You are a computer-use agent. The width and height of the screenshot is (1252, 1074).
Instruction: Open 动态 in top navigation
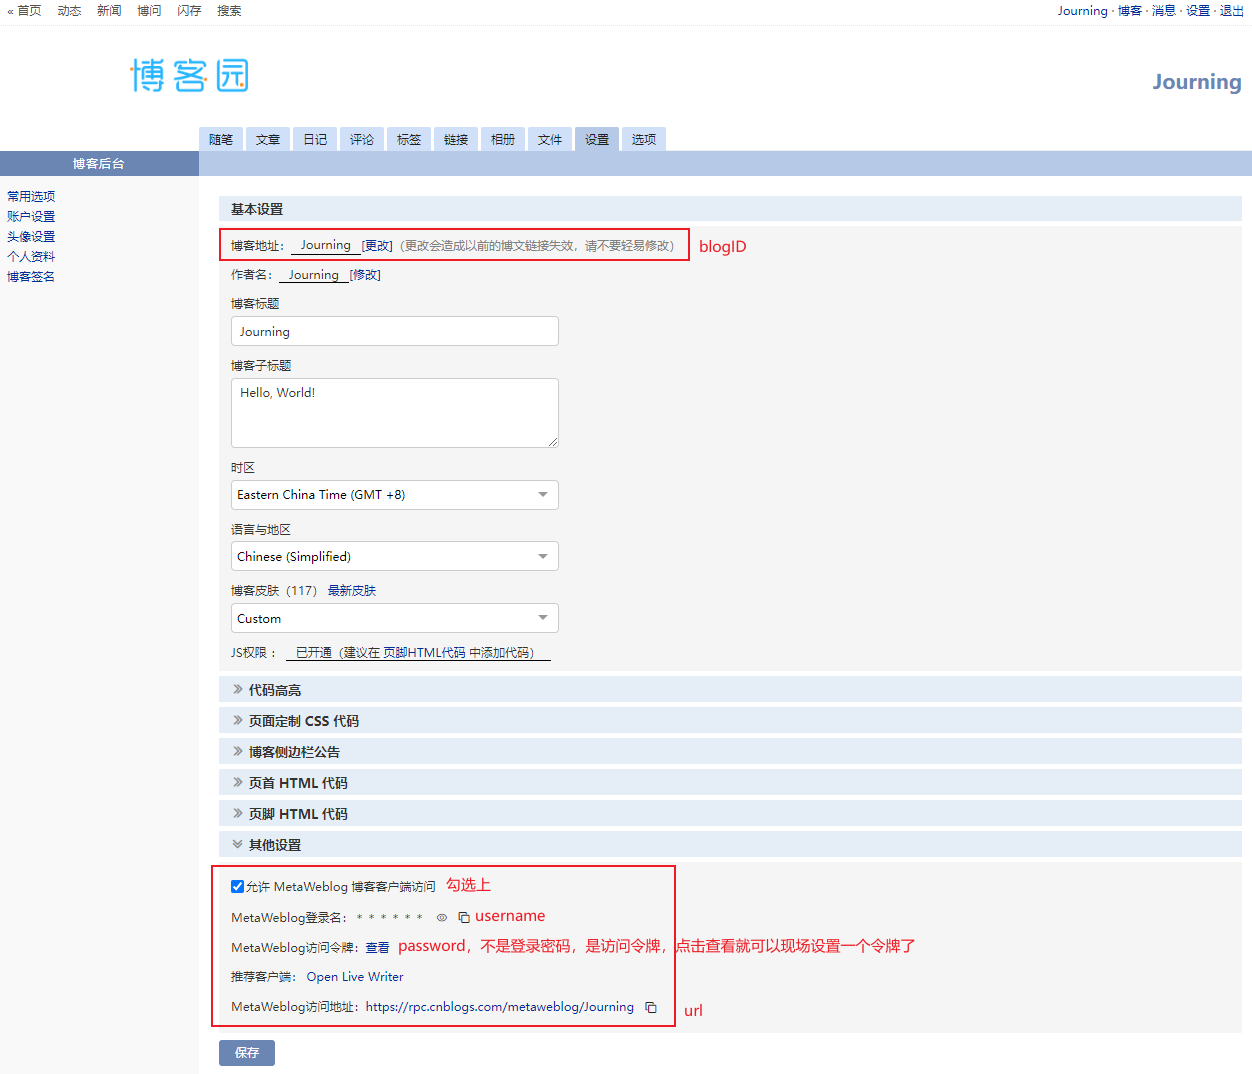coord(69,11)
